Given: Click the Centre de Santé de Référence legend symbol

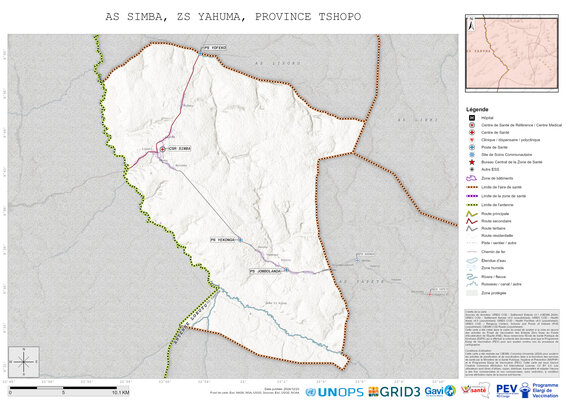Looking at the screenshot, I should pos(471,125).
